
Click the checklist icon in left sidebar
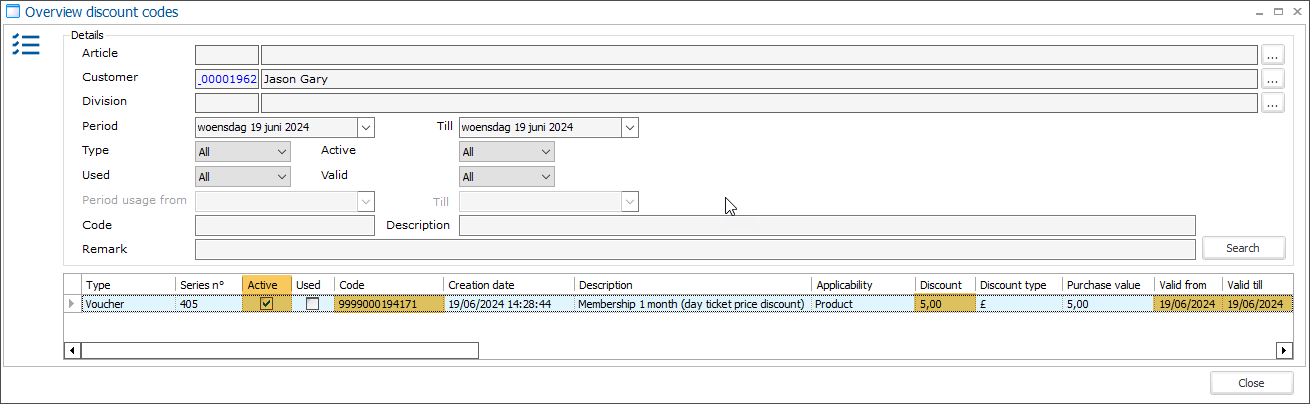pos(26,45)
